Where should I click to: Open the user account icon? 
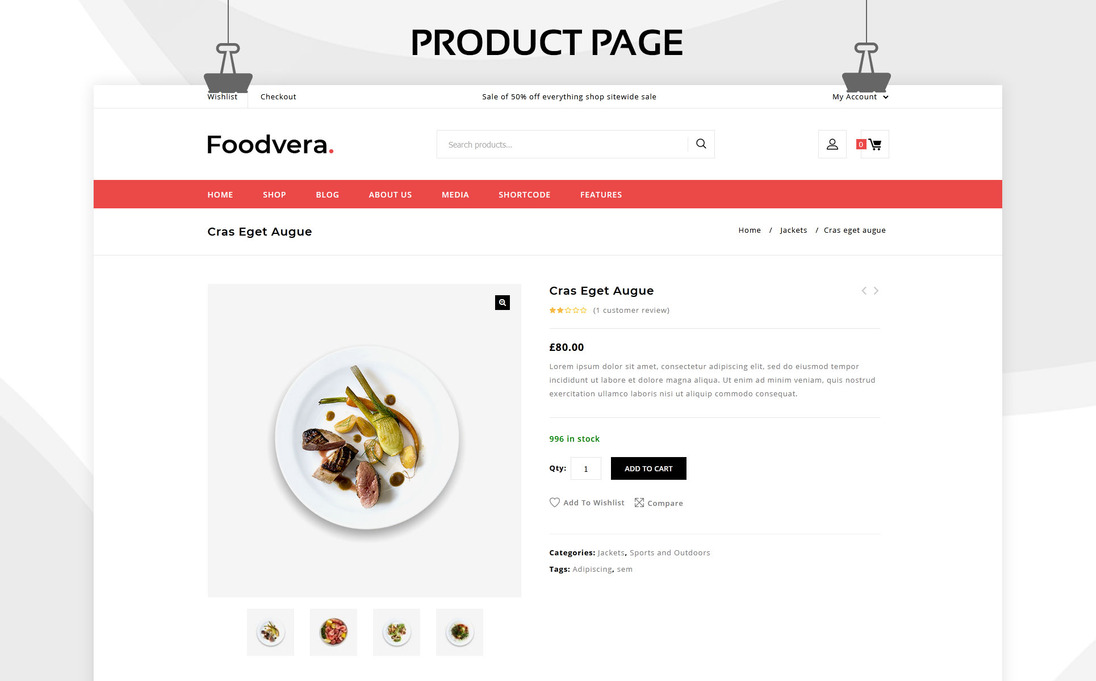pyautogui.click(x=832, y=145)
